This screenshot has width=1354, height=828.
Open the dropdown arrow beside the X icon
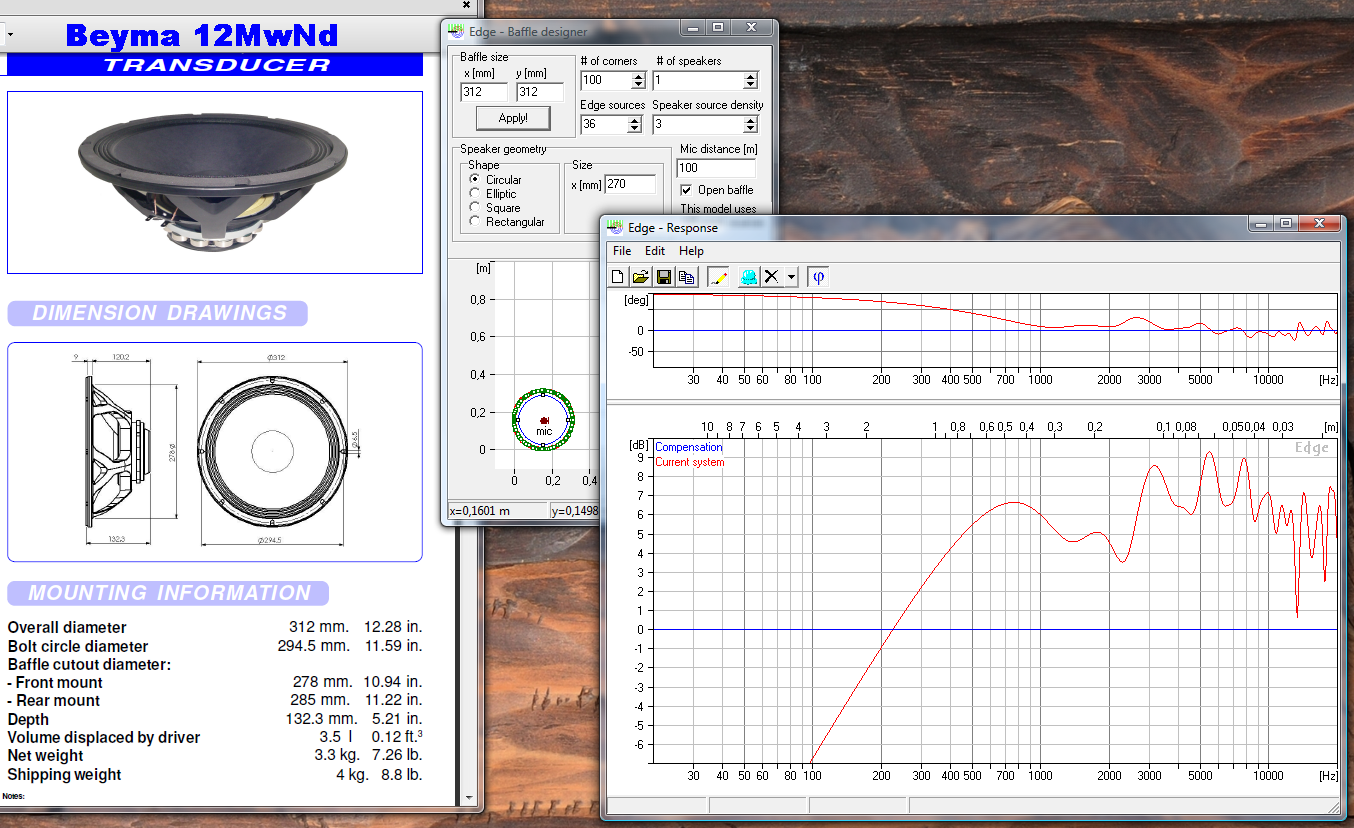791,277
